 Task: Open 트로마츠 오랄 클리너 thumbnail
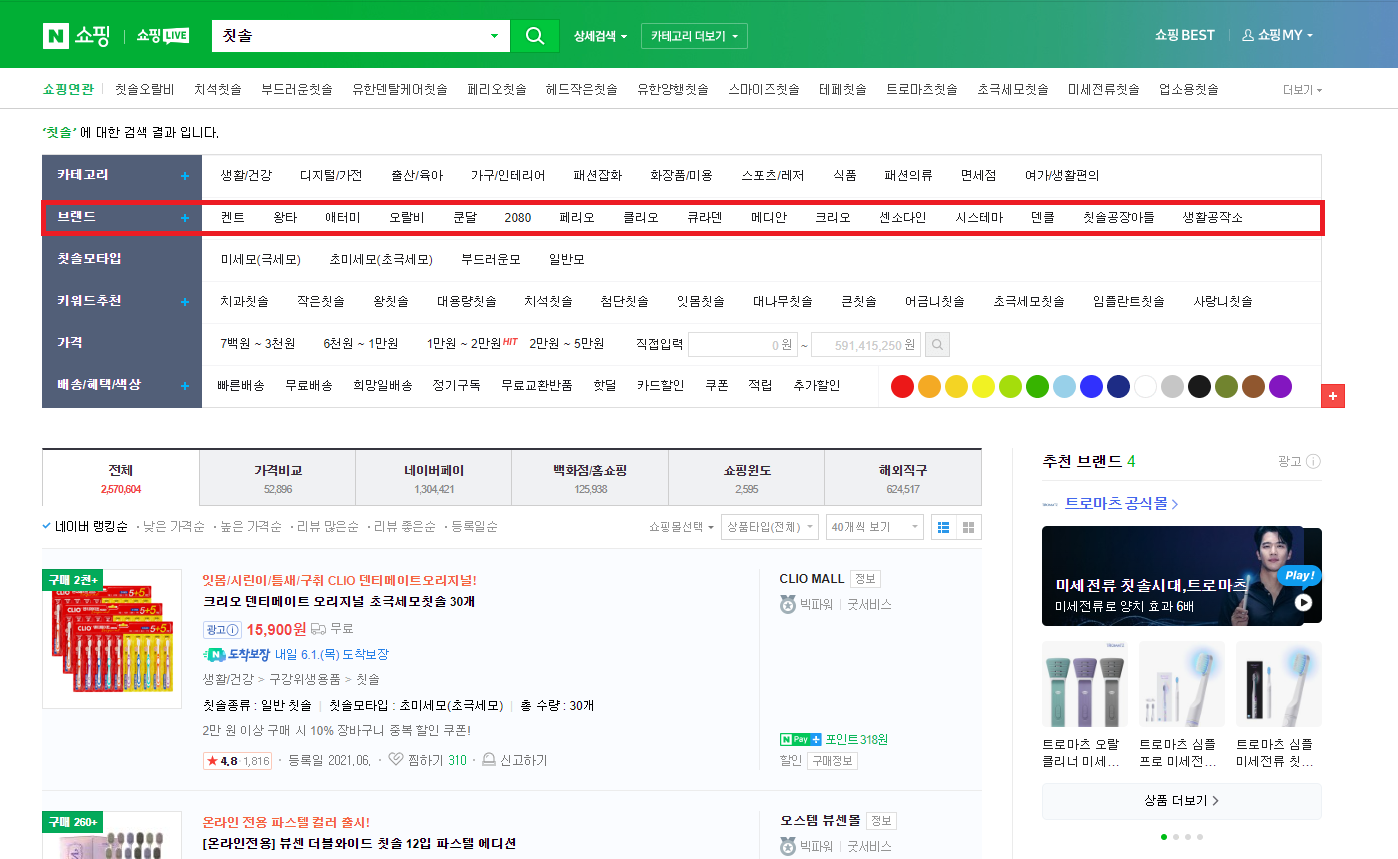(x=1085, y=684)
